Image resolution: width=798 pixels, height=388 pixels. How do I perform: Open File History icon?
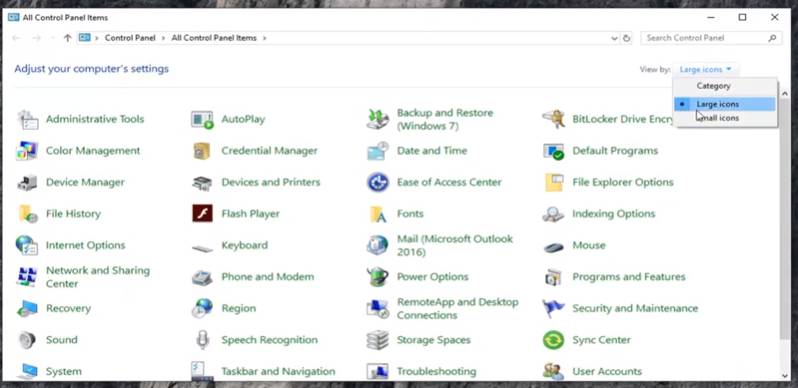click(27, 214)
